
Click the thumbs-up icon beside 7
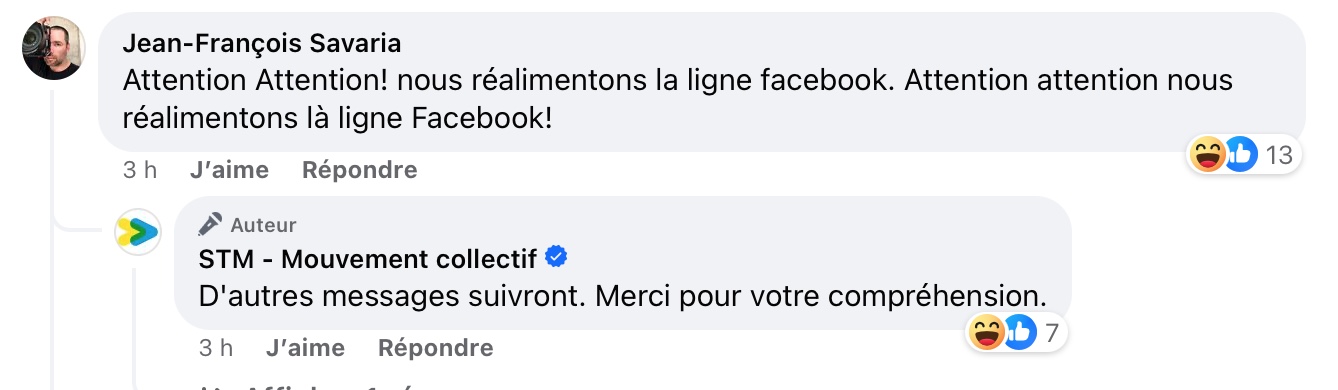pos(1018,332)
